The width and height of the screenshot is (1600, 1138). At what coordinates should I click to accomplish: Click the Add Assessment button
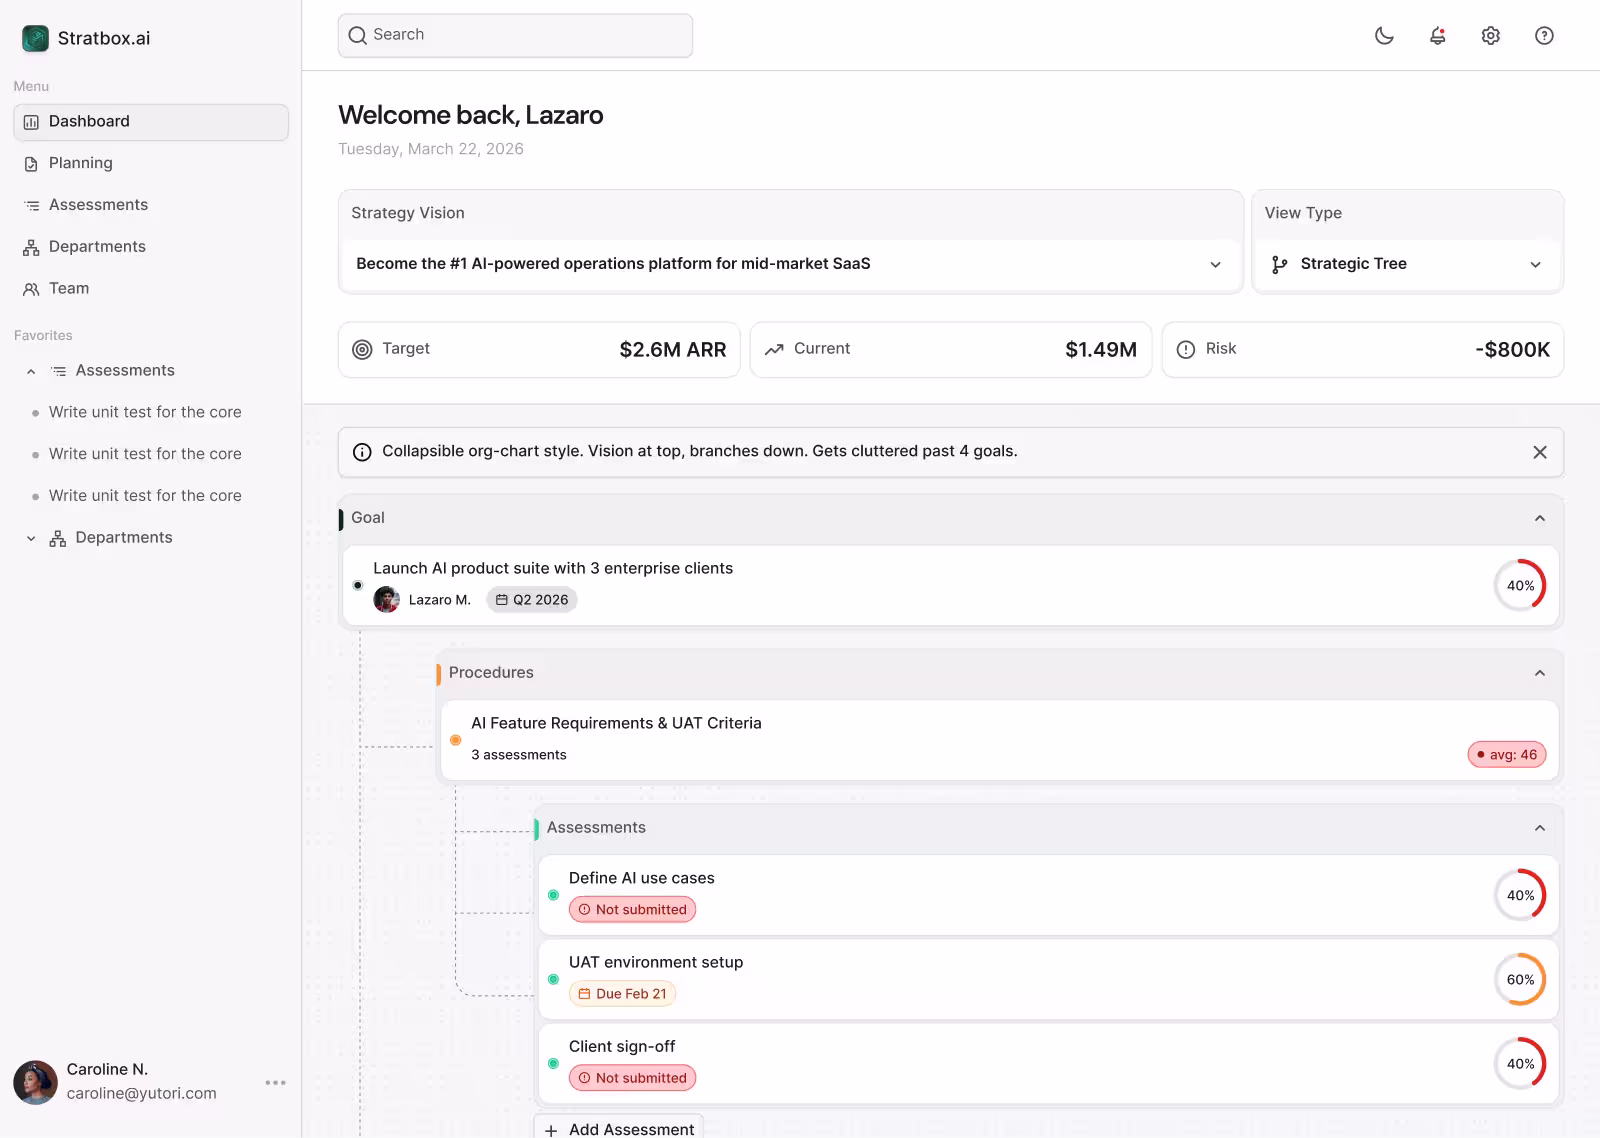(x=619, y=1128)
